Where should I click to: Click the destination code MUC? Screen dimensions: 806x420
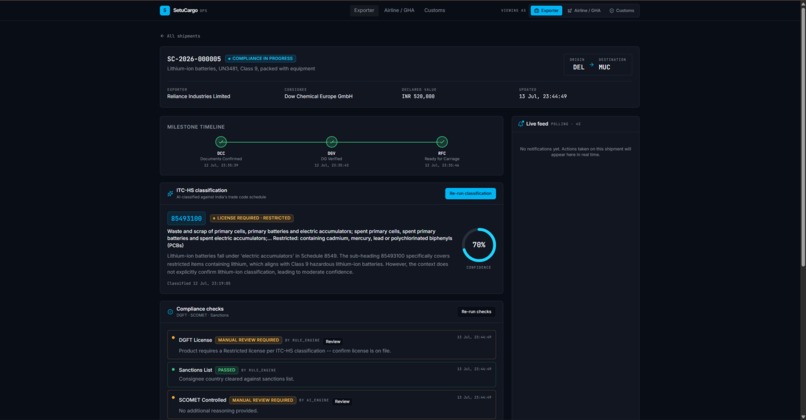coord(604,67)
